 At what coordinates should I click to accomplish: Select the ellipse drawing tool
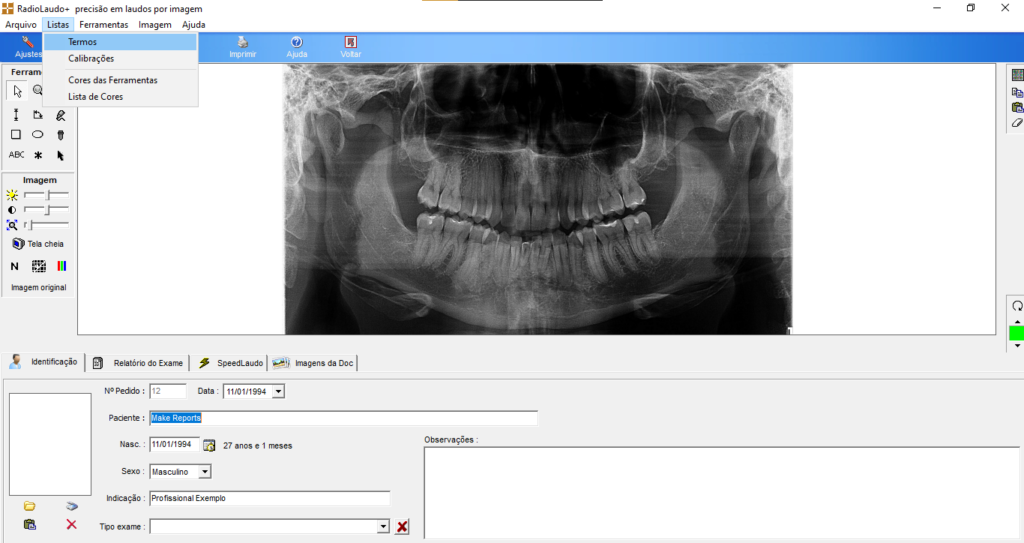pos(38,135)
